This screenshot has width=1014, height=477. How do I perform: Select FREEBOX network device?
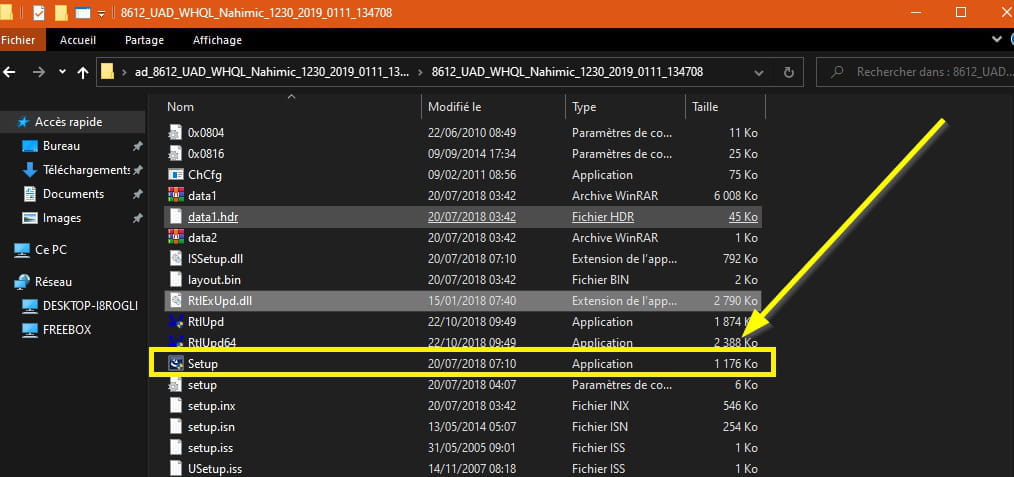coord(67,329)
